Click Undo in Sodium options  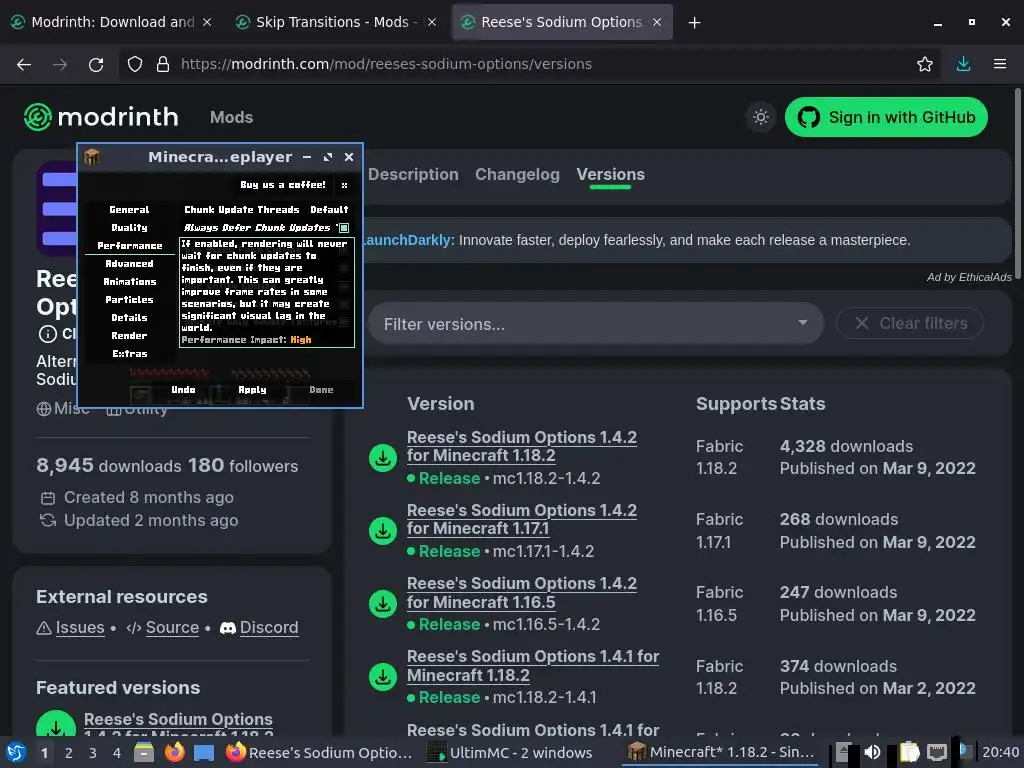pyautogui.click(x=183, y=390)
